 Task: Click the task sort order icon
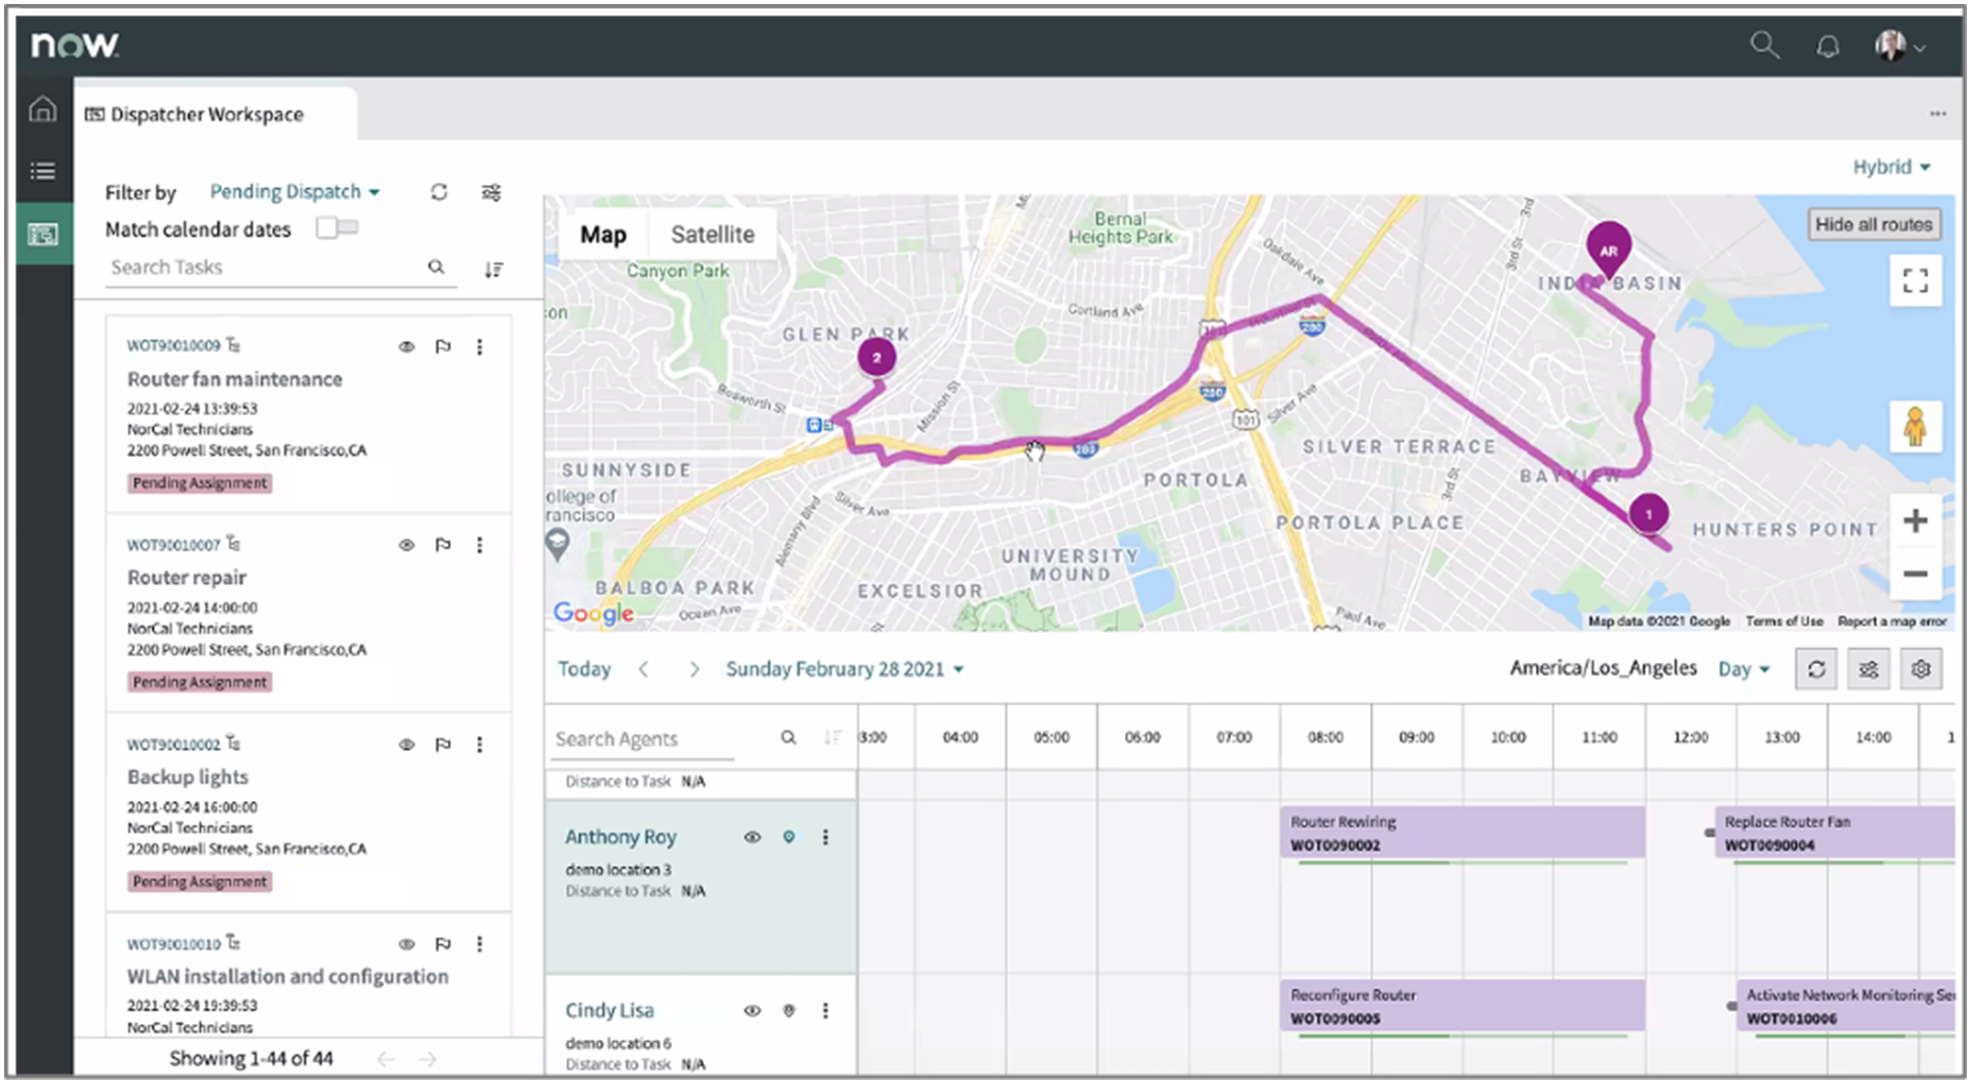[x=493, y=269]
